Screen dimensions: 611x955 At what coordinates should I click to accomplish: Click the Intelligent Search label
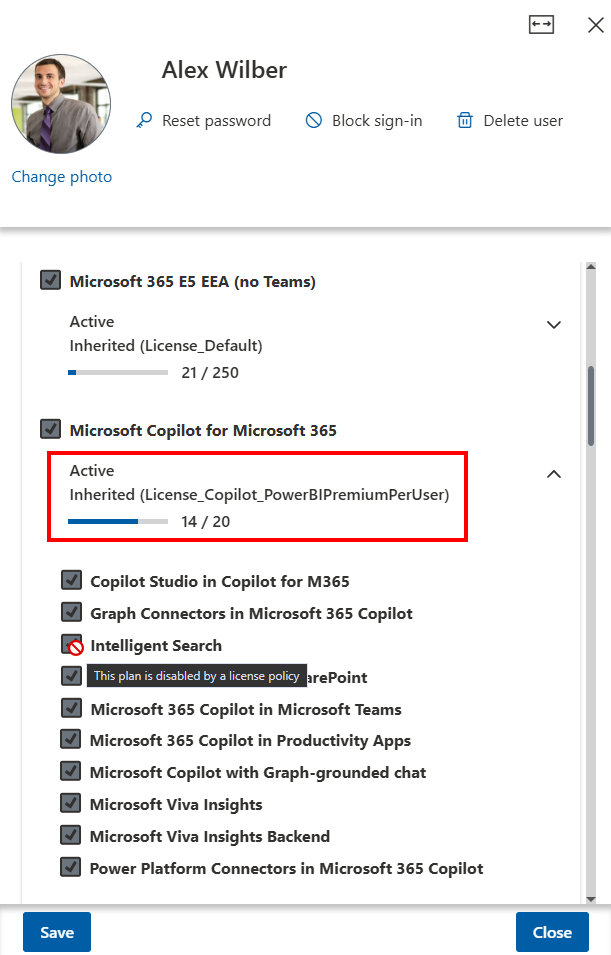tap(156, 646)
